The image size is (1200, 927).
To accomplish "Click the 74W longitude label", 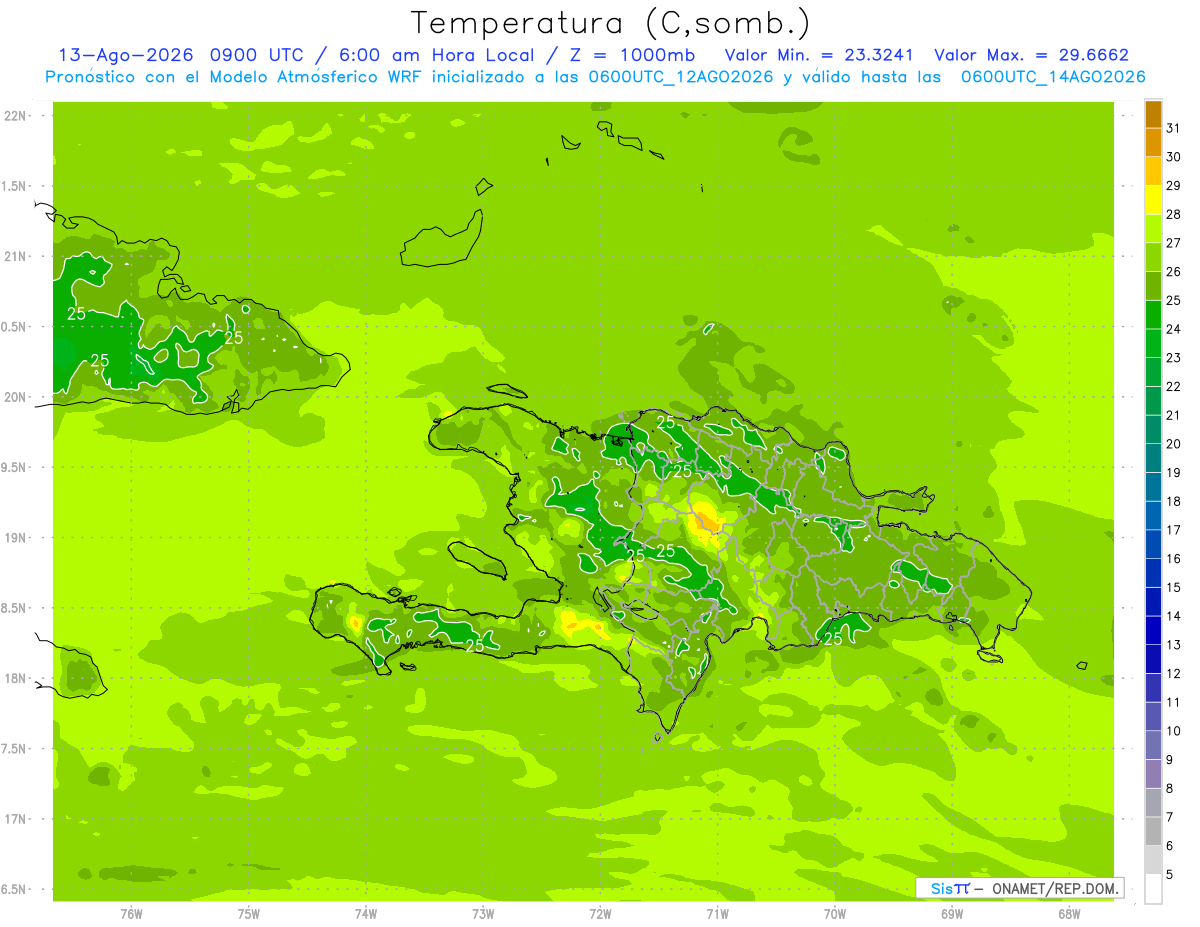I will 365,913.
